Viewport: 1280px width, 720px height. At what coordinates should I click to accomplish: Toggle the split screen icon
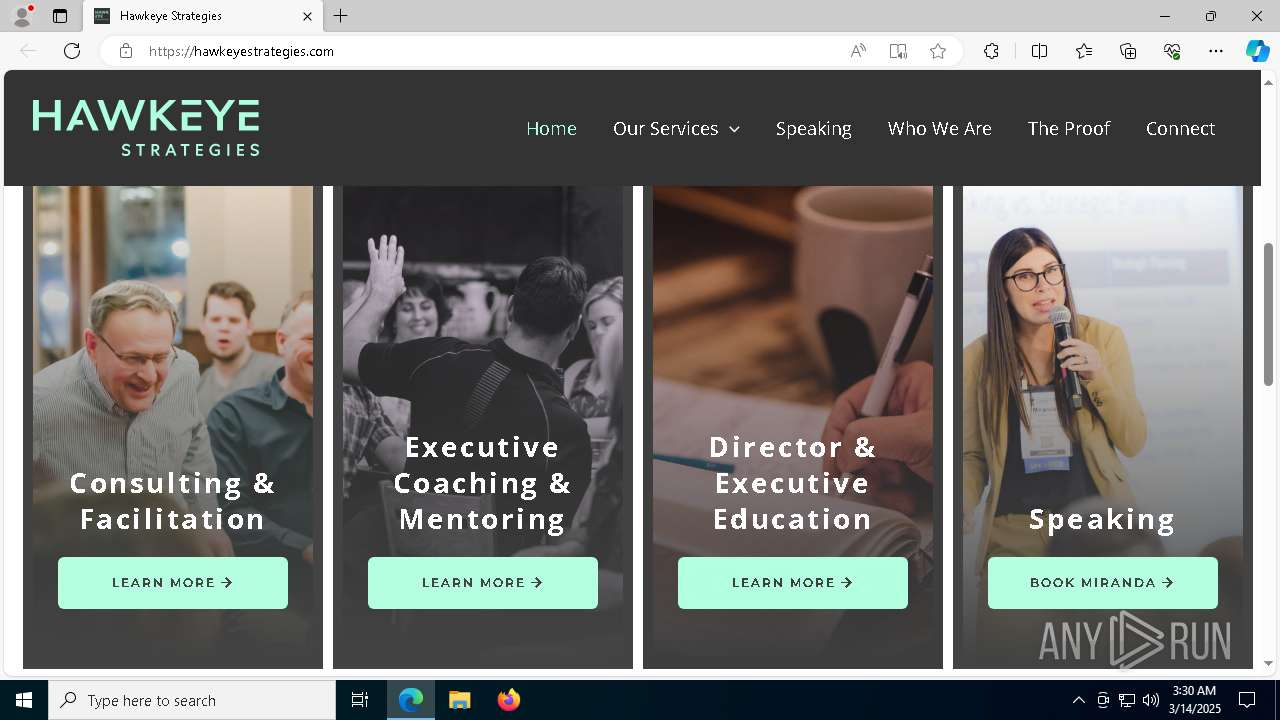coord(1039,51)
